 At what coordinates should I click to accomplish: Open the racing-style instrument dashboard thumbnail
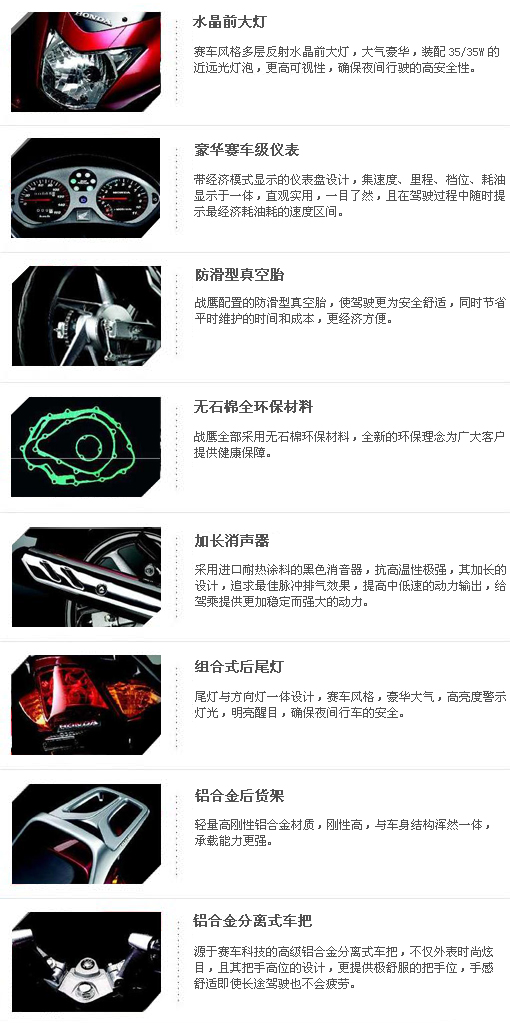86,187
